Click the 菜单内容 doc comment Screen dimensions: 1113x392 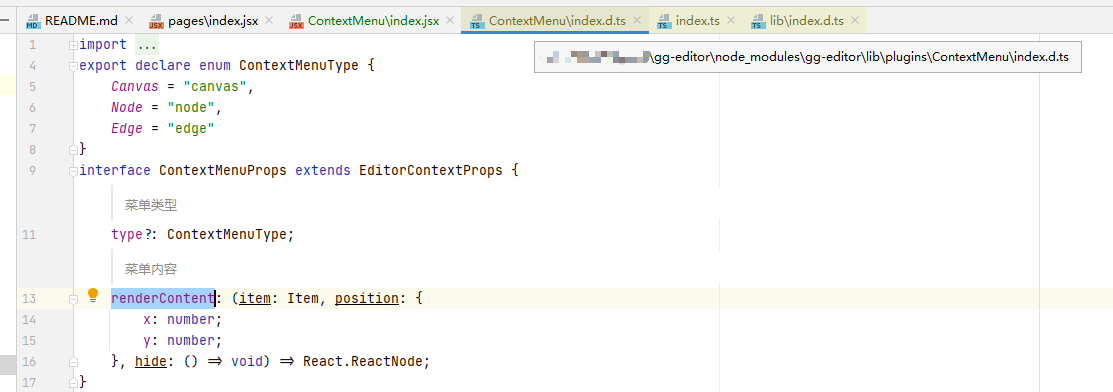[150, 269]
